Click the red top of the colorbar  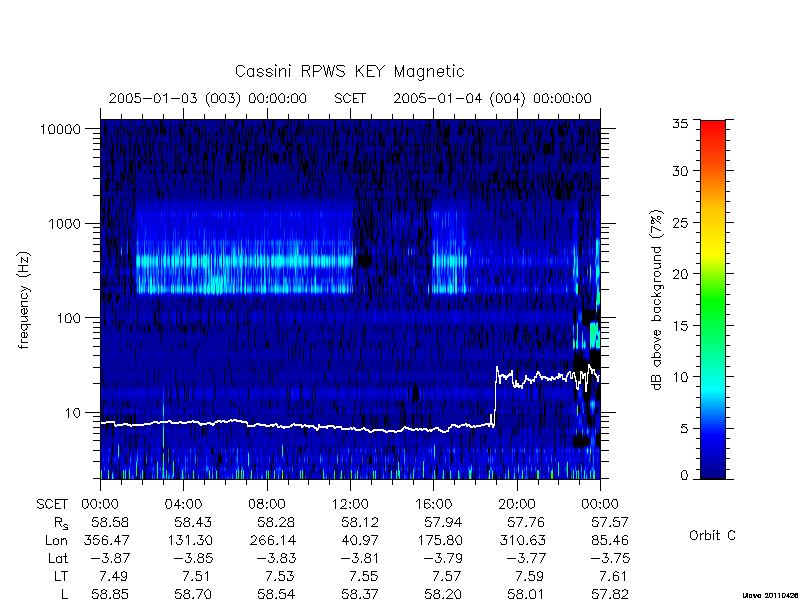713,129
